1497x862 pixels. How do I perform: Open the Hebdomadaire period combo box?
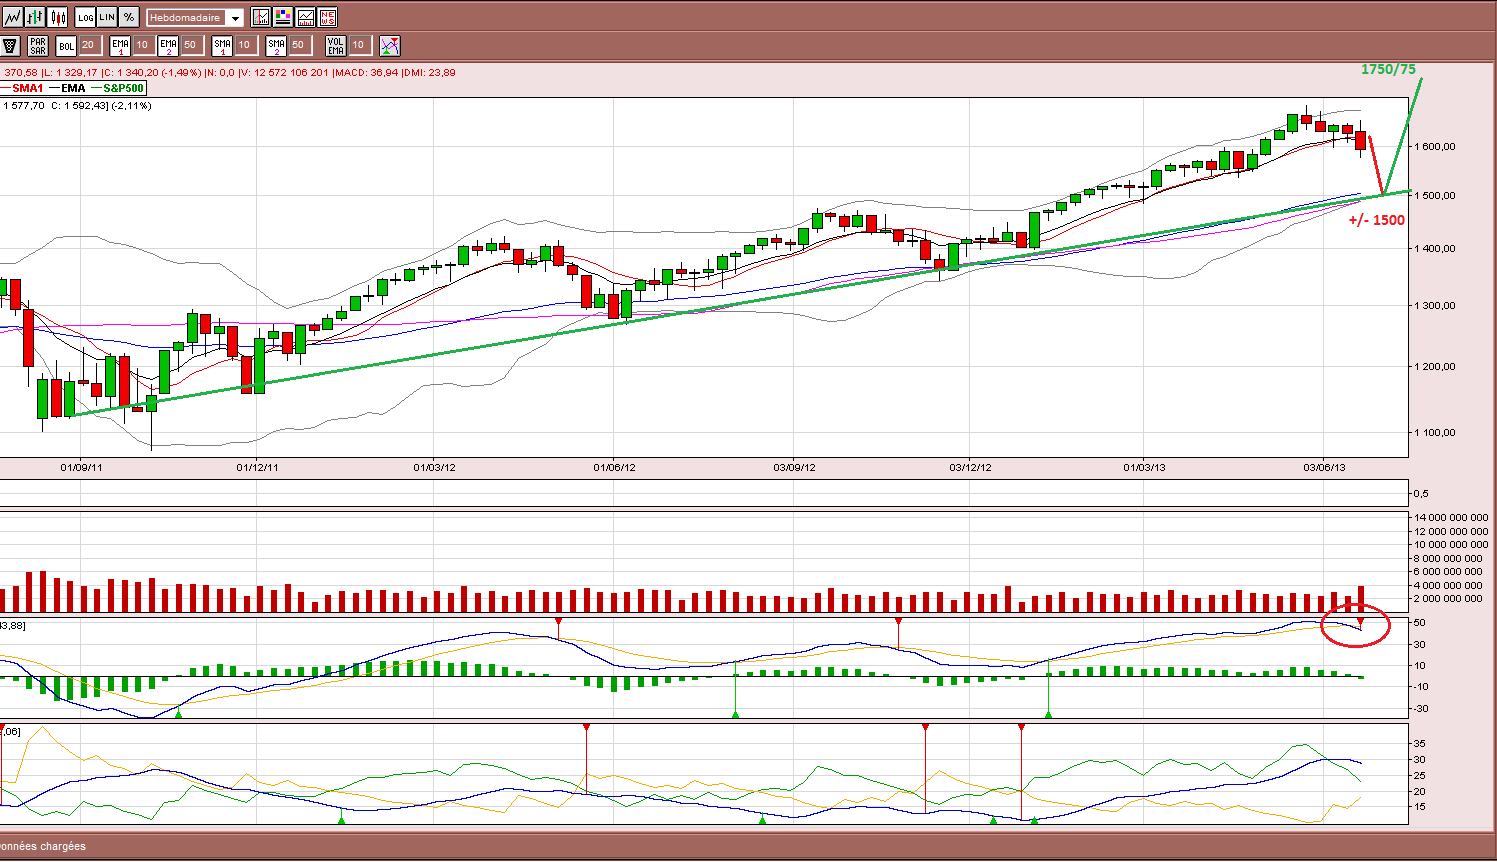(194, 17)
